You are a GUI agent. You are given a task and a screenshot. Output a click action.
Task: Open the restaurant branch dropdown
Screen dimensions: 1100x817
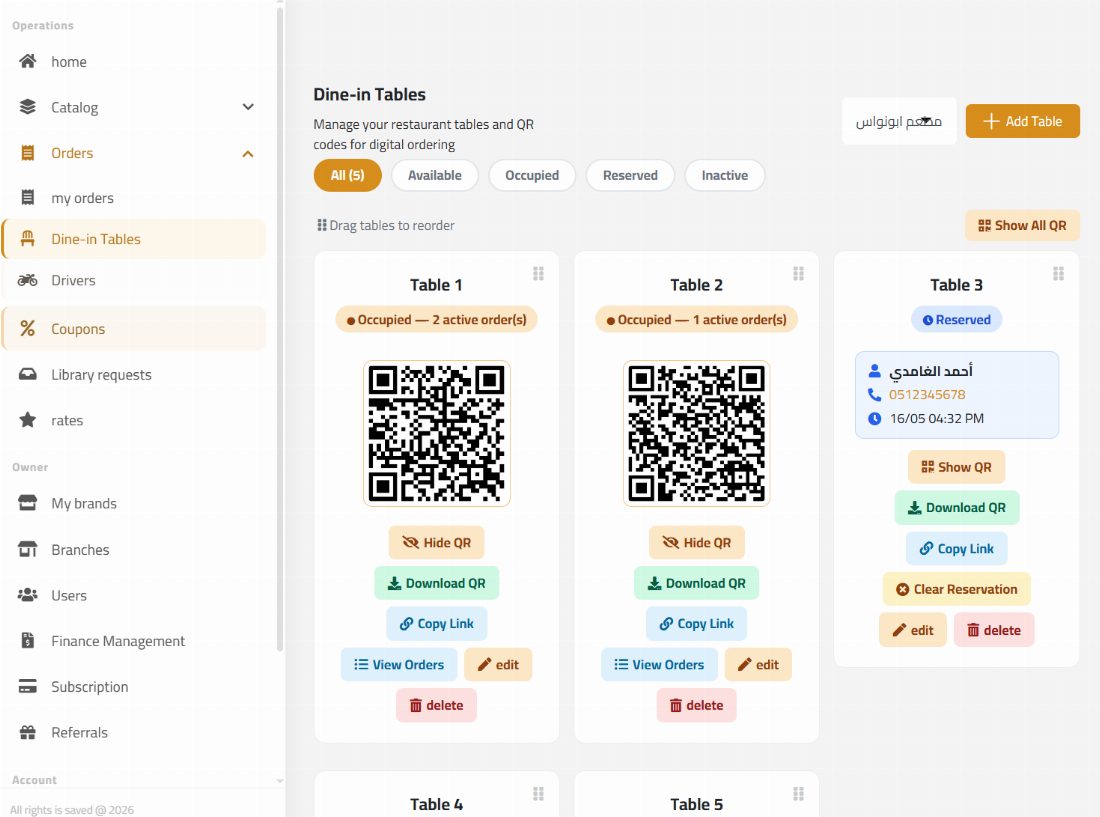pyautogui.click(x=899, y=121)
